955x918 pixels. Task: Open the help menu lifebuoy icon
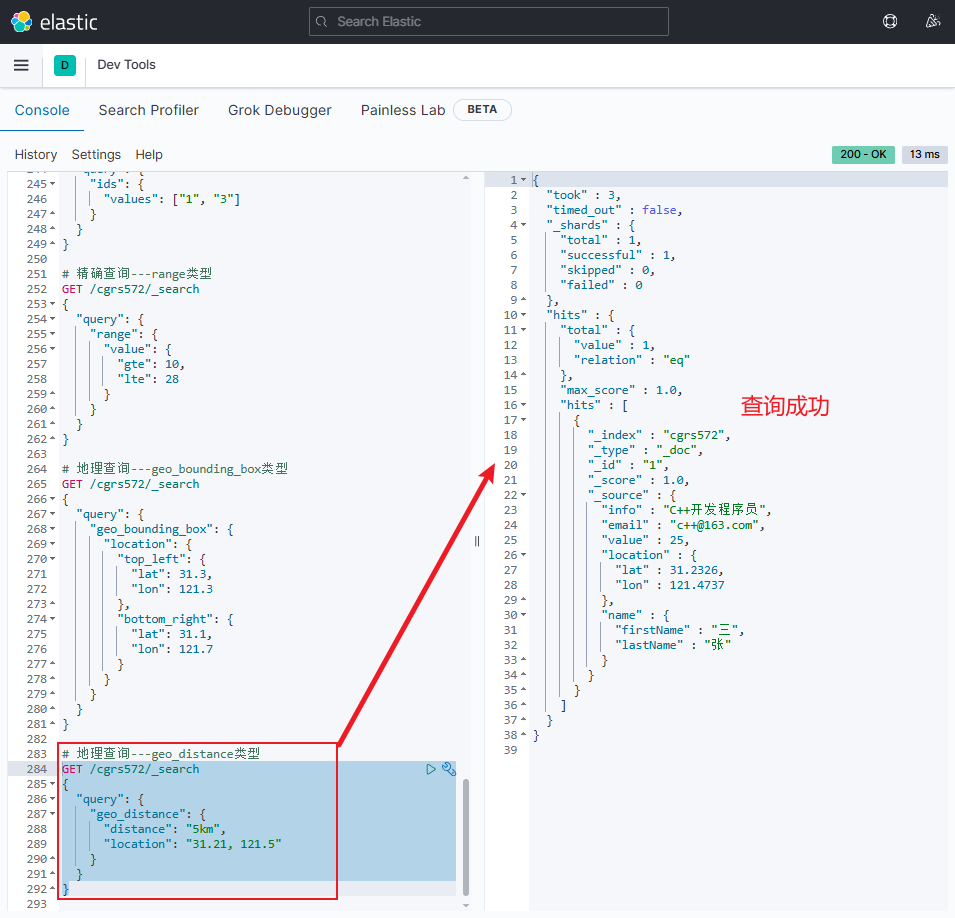[x=890, y=22]
